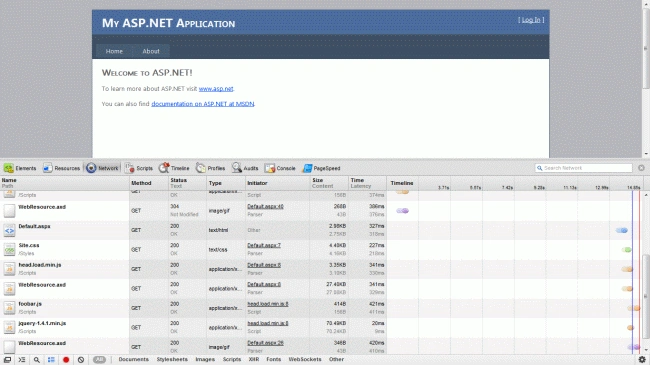Select the Default.aspx request row
Image resolution: width=650 pixels, height=365 pixels.
pos(321,230)
